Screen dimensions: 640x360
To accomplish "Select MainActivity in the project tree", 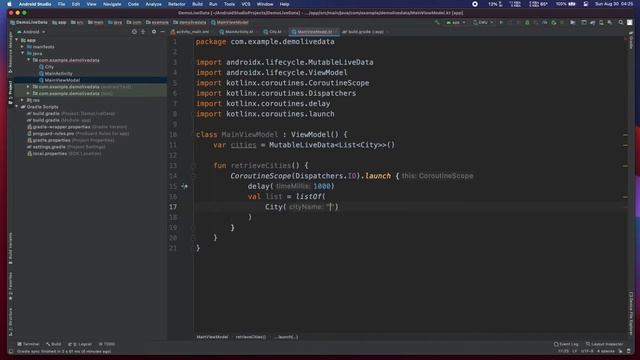I will tap(56, 73).
